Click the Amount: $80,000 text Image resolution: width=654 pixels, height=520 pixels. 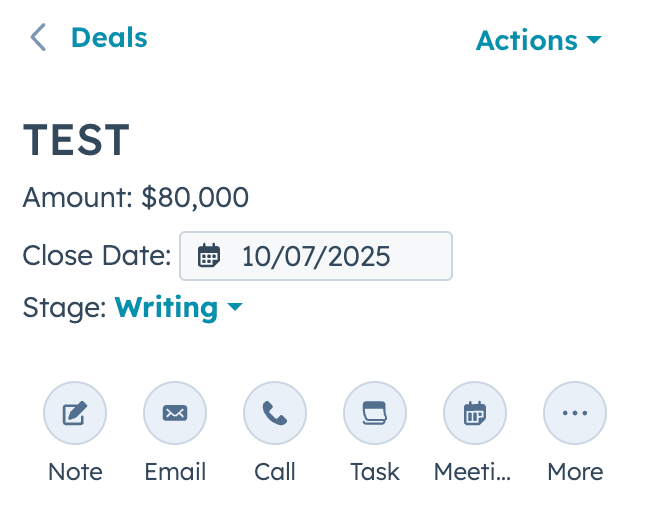tap(135, 198)
